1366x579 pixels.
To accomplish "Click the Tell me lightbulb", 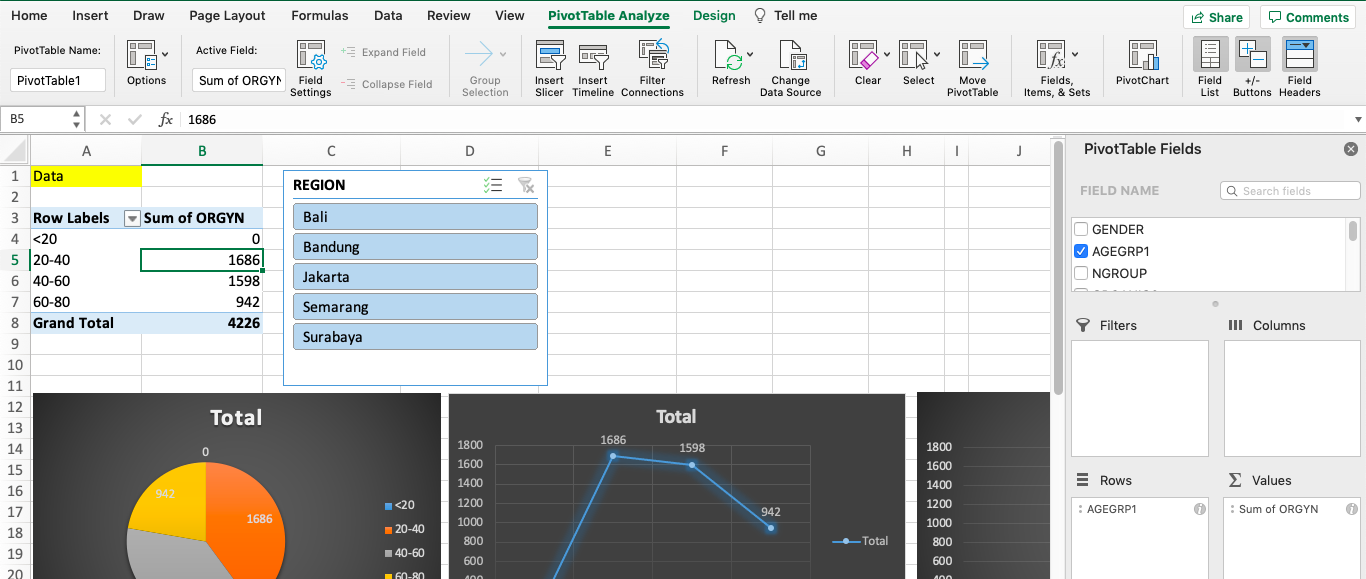I will tap(760, 16).
